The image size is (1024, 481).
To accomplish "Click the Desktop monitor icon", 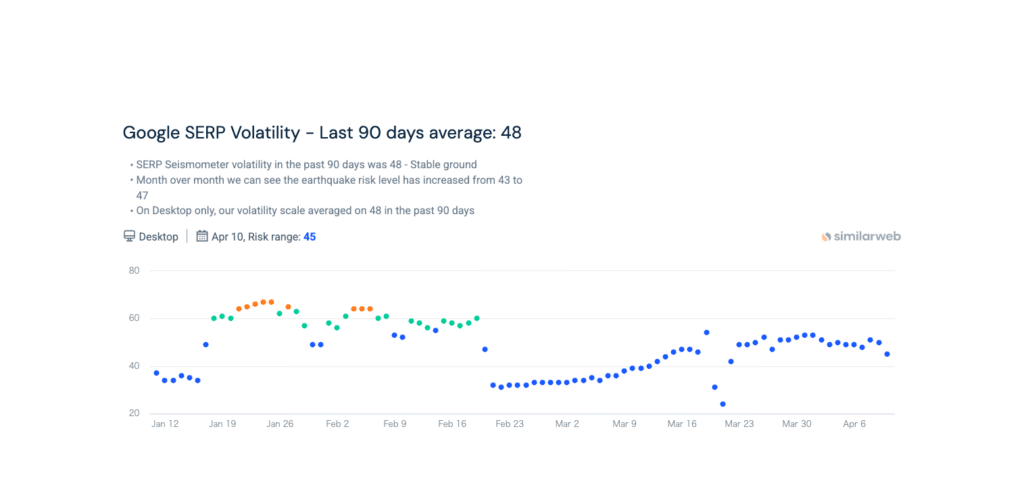I will click(x=129, y=237).
